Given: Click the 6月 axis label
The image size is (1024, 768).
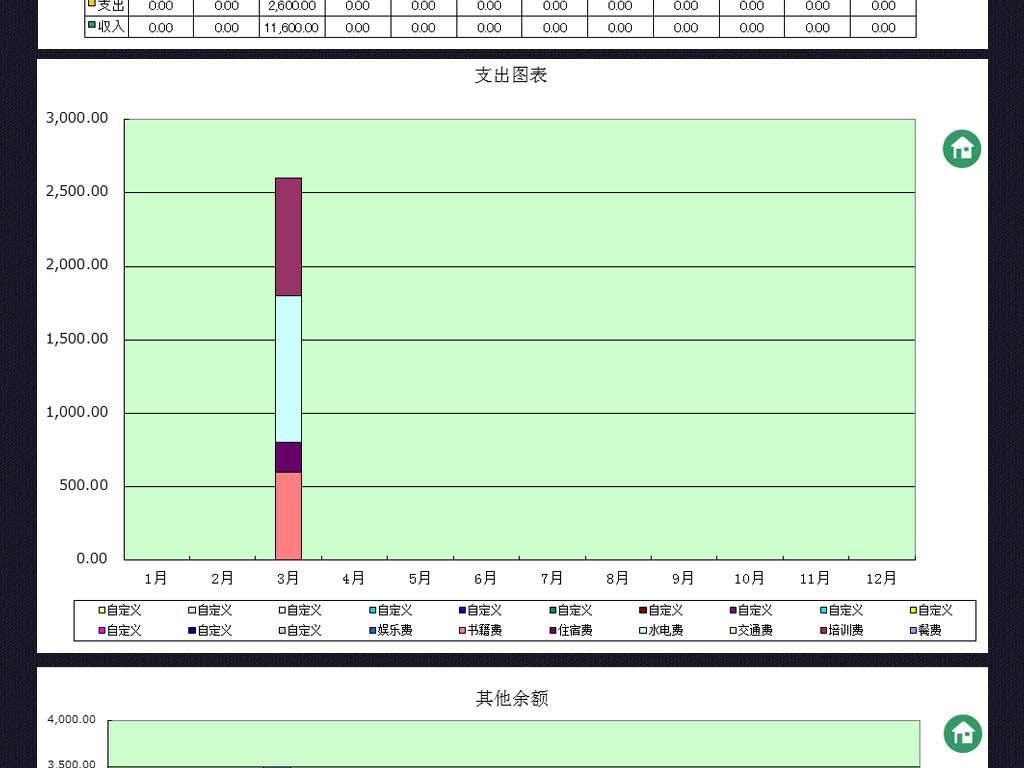Looking at the screenshot, I should point(485,578).
